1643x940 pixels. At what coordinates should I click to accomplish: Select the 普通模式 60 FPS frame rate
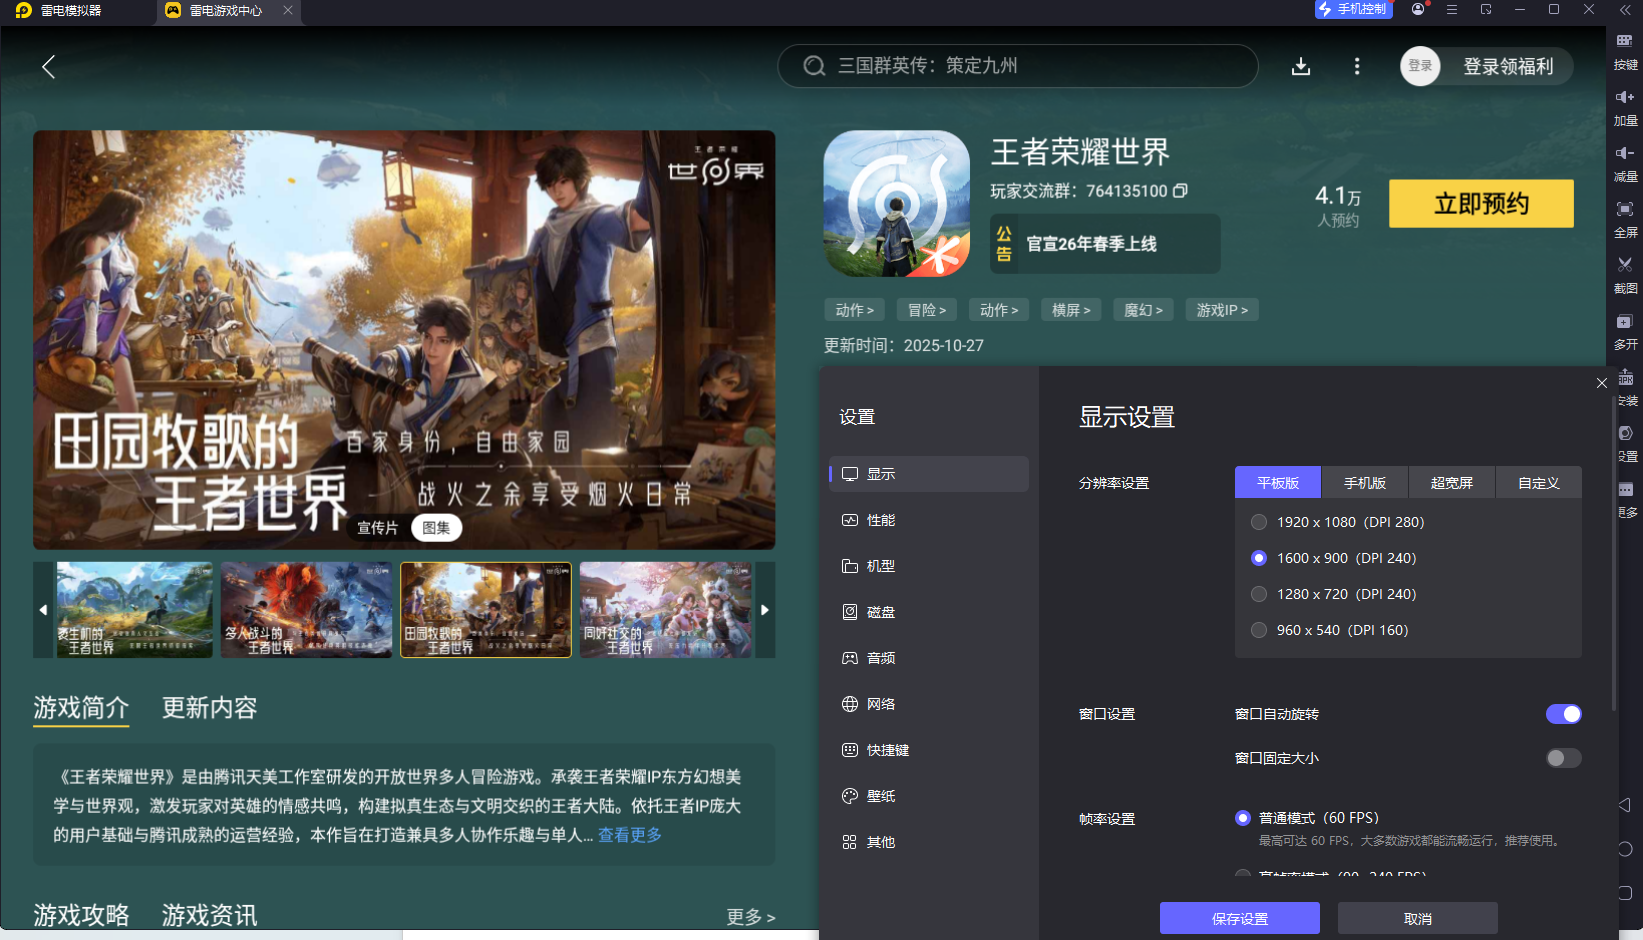1243,817
